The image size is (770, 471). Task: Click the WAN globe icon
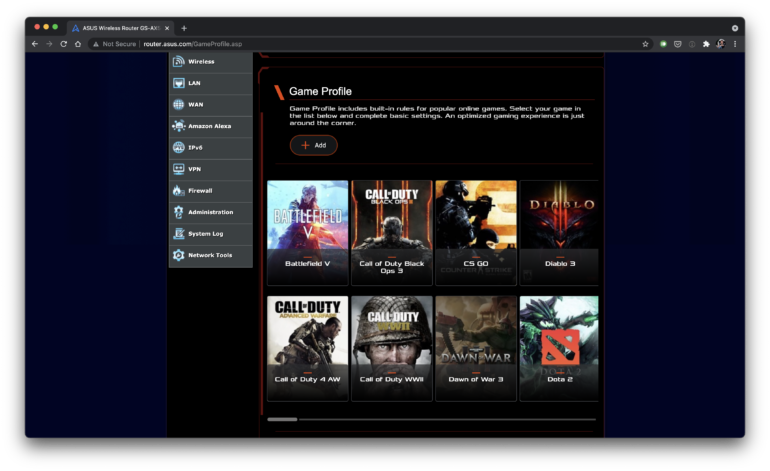179,105
